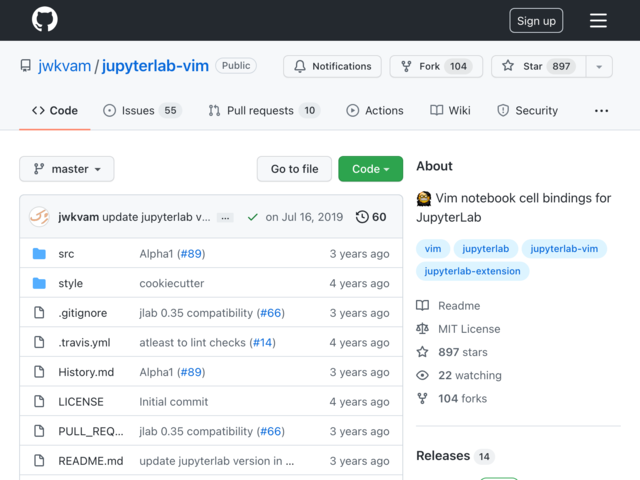Open the hamburger navigation menu
Image resolution: width=640 pixels, height=480 pixels.
pyautogui.click(x=598, y=20)
